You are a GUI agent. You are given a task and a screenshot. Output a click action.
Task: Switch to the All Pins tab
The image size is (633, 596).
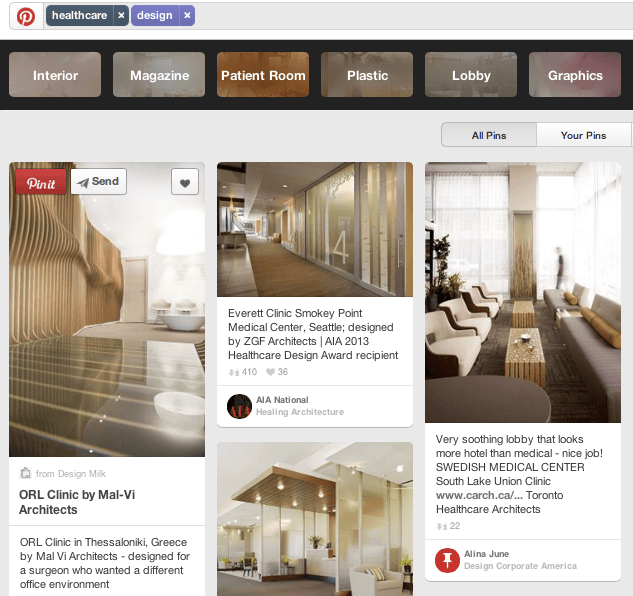pos(489,135)
